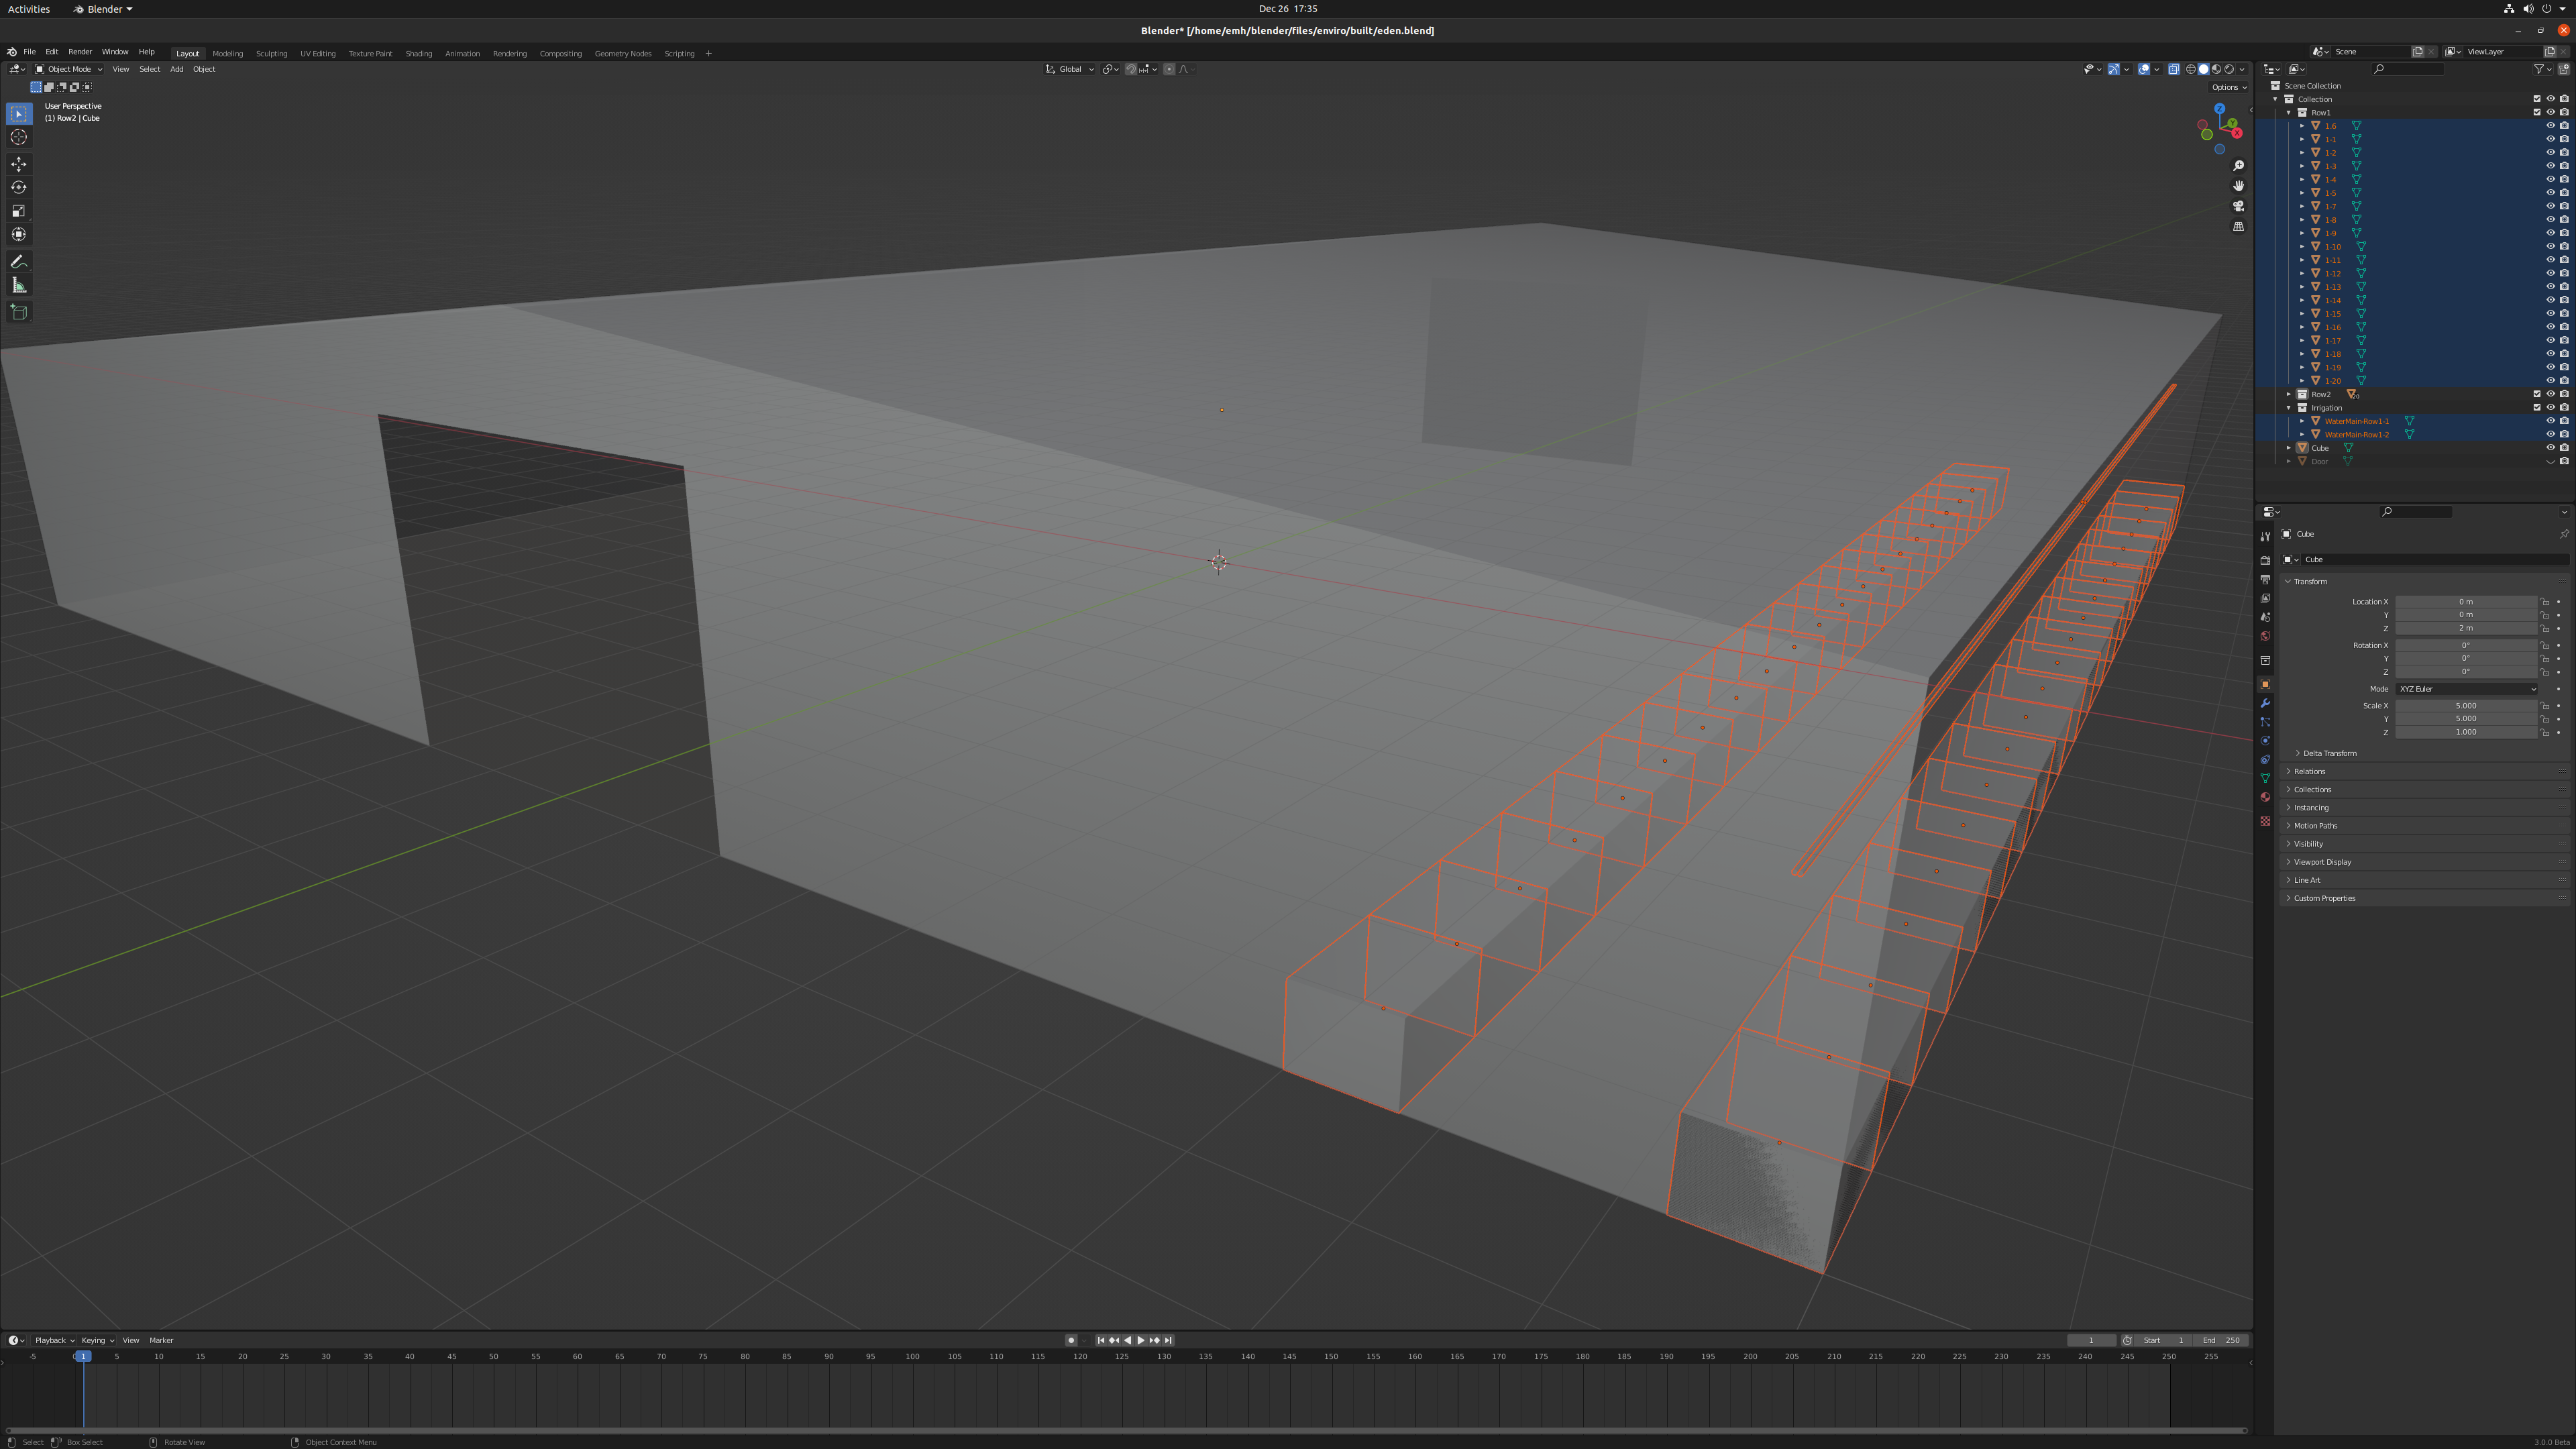Switch to the Shading workspace tab
This screenshot has height=1449, width=2576.
pos(418,53)
